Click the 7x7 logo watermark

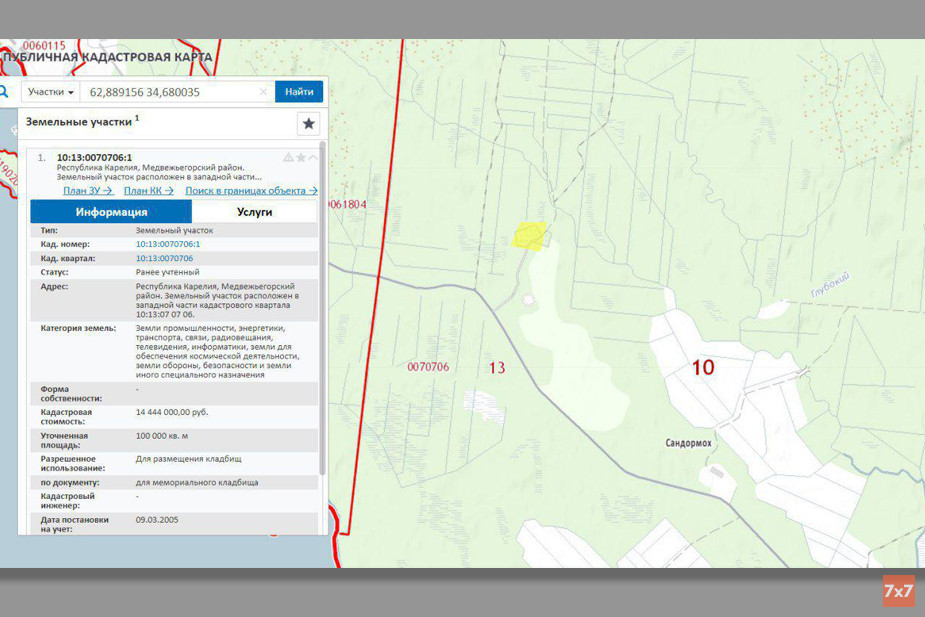coord(898,591)
